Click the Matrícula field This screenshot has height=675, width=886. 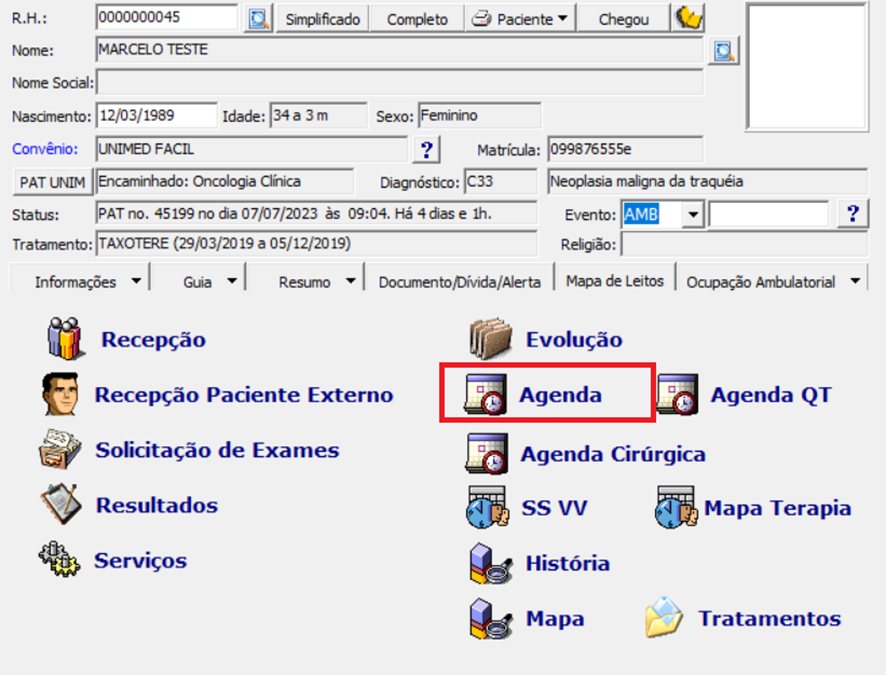(626, 149)
